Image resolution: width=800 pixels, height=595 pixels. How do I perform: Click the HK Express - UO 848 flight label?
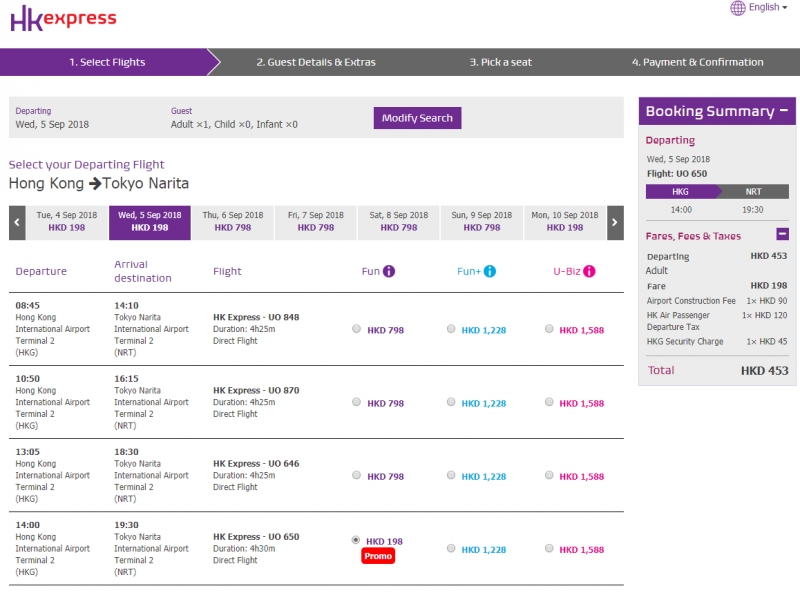click(256, 317)
